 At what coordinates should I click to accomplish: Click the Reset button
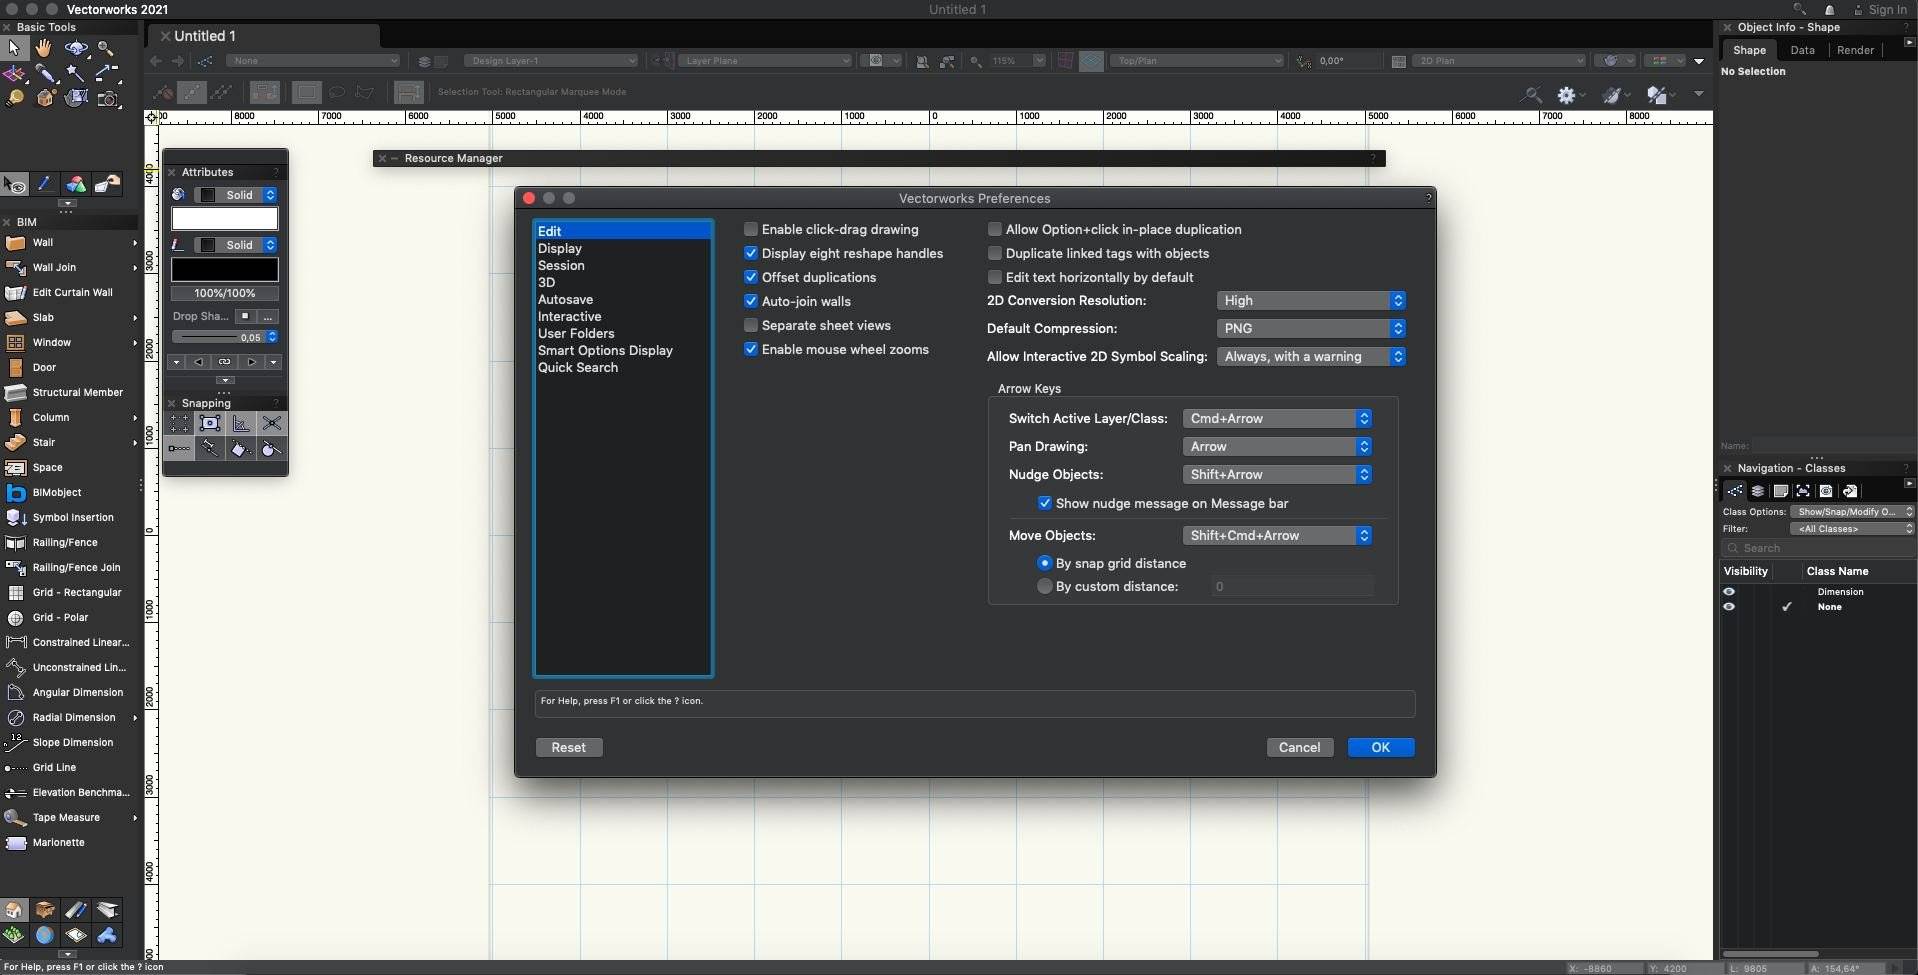click(x=568, y=747)
